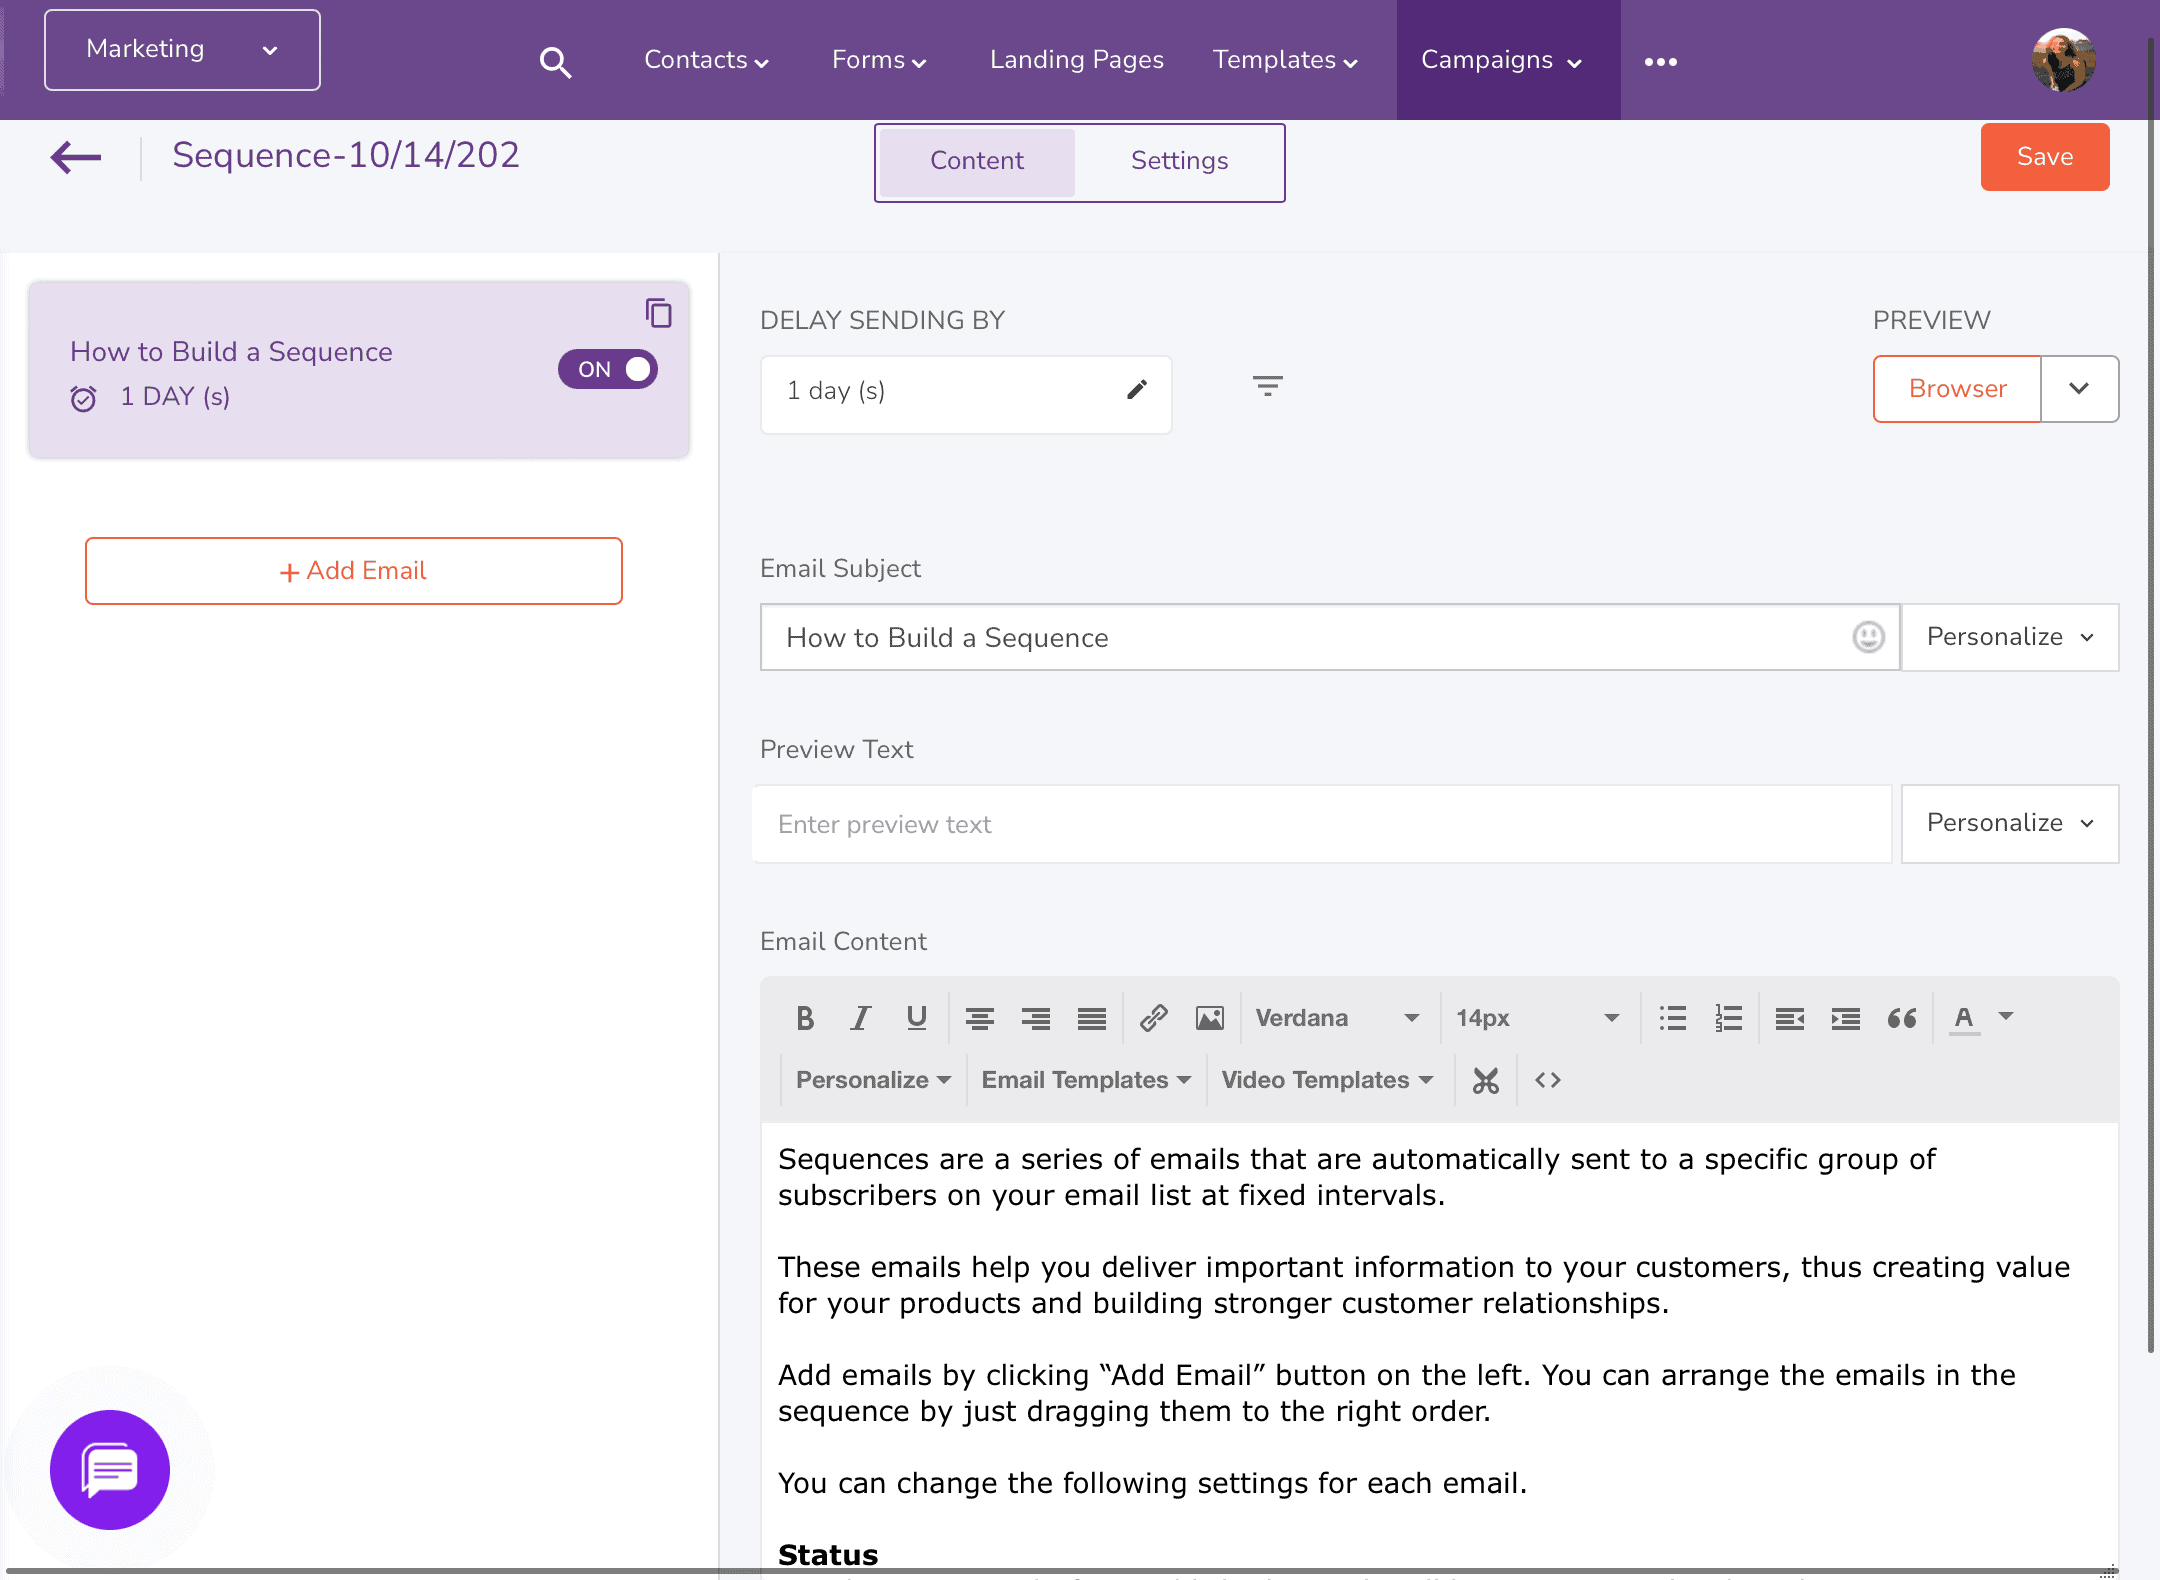Select the 'How to Build a Sequence' email card
The image size is (2160, 1580).
[359, 370]
